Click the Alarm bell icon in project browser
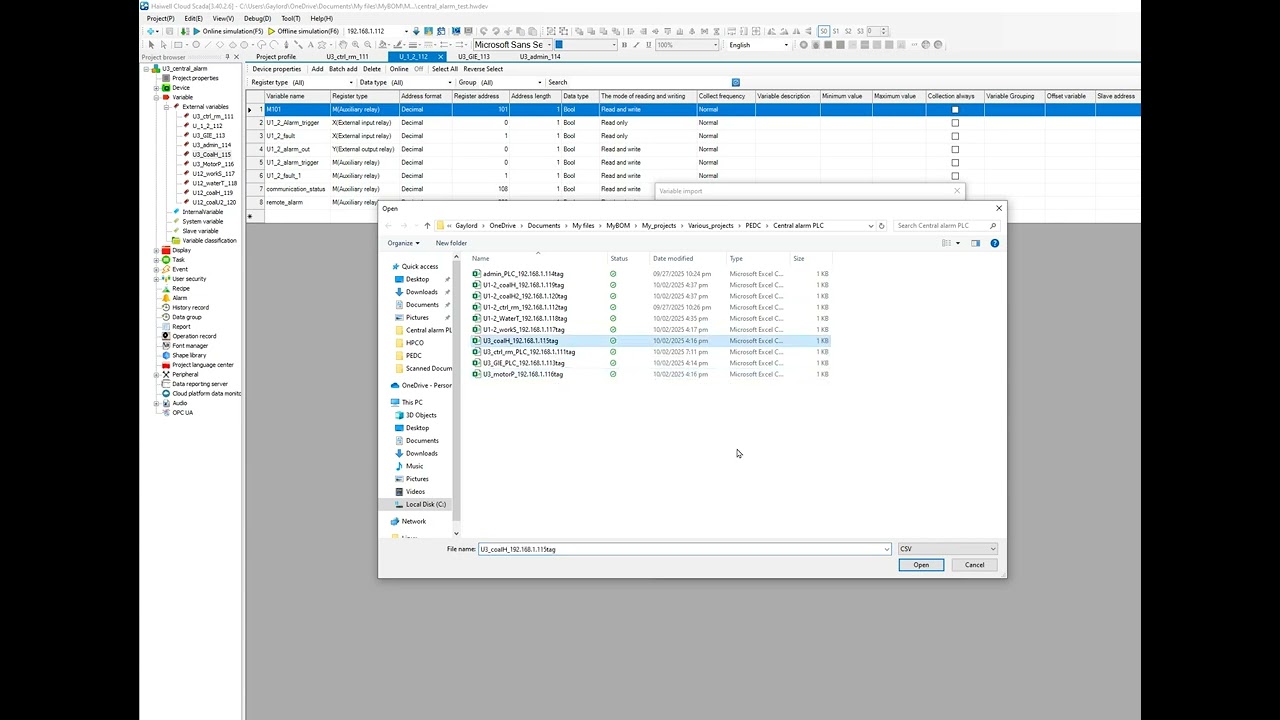This screenshot has height=720, width=1280. pyautogui.click(x=165, y=298)
